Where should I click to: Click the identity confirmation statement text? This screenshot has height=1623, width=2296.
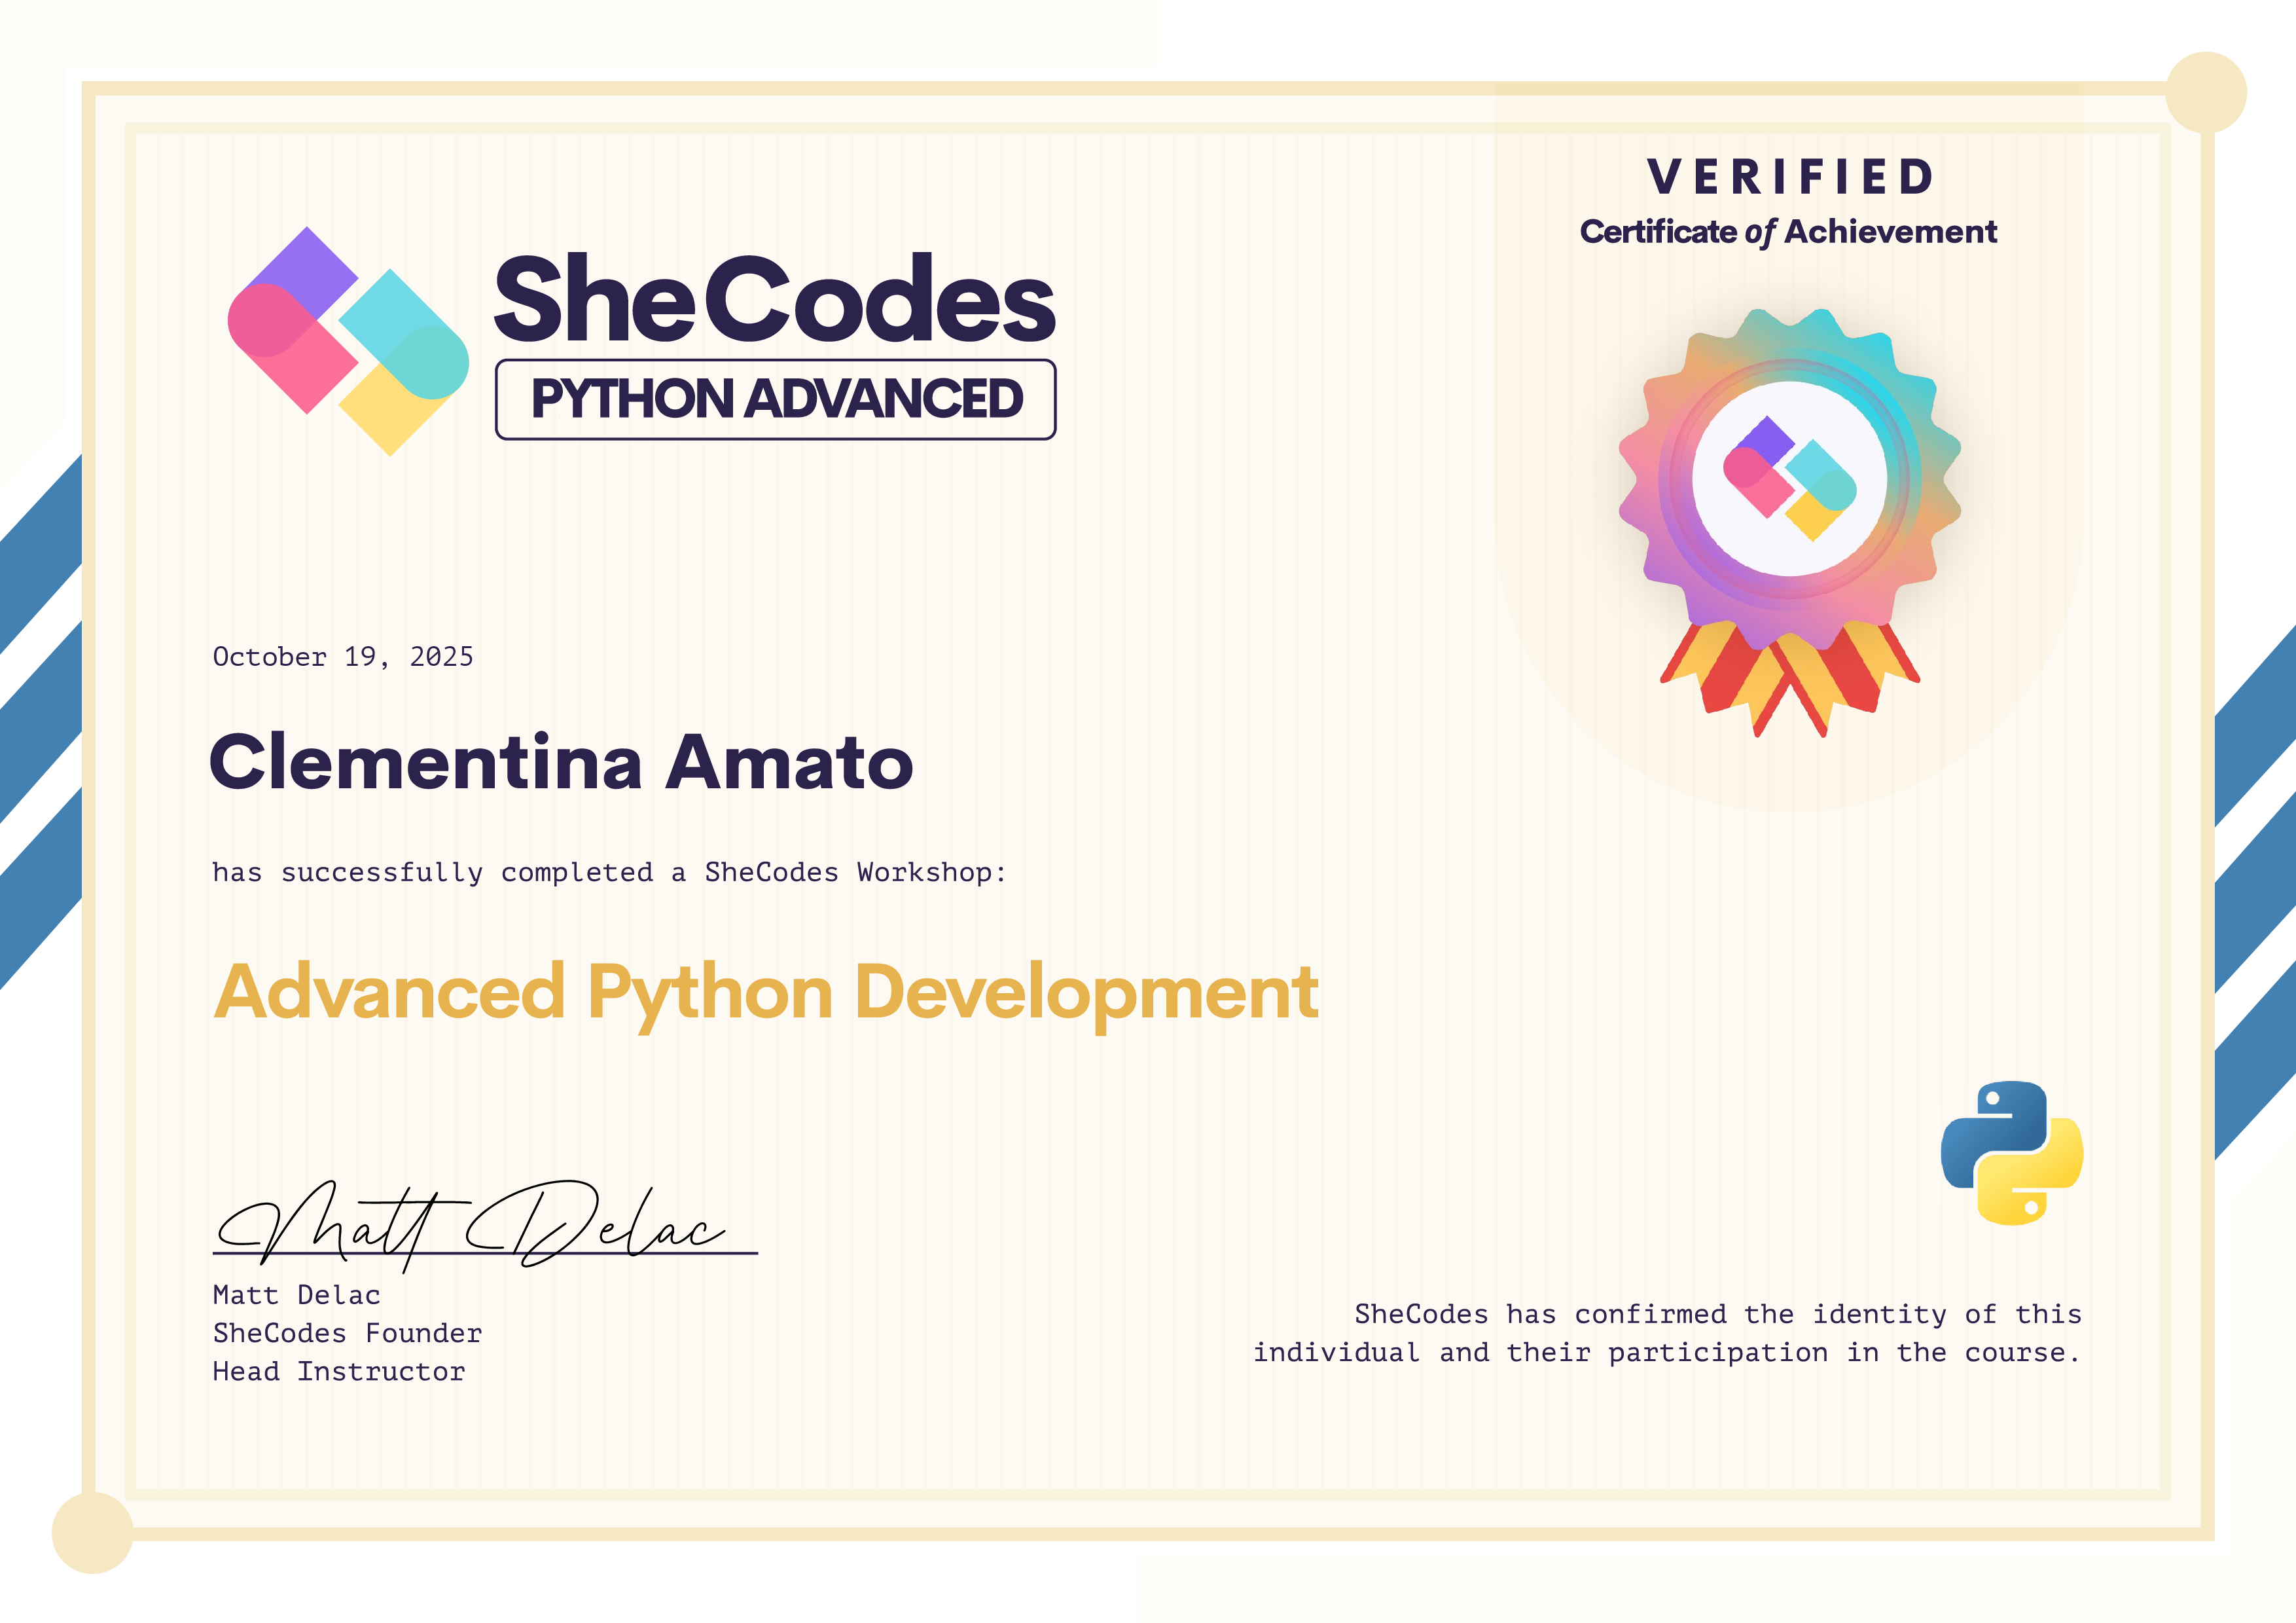pos(1667,1333)
